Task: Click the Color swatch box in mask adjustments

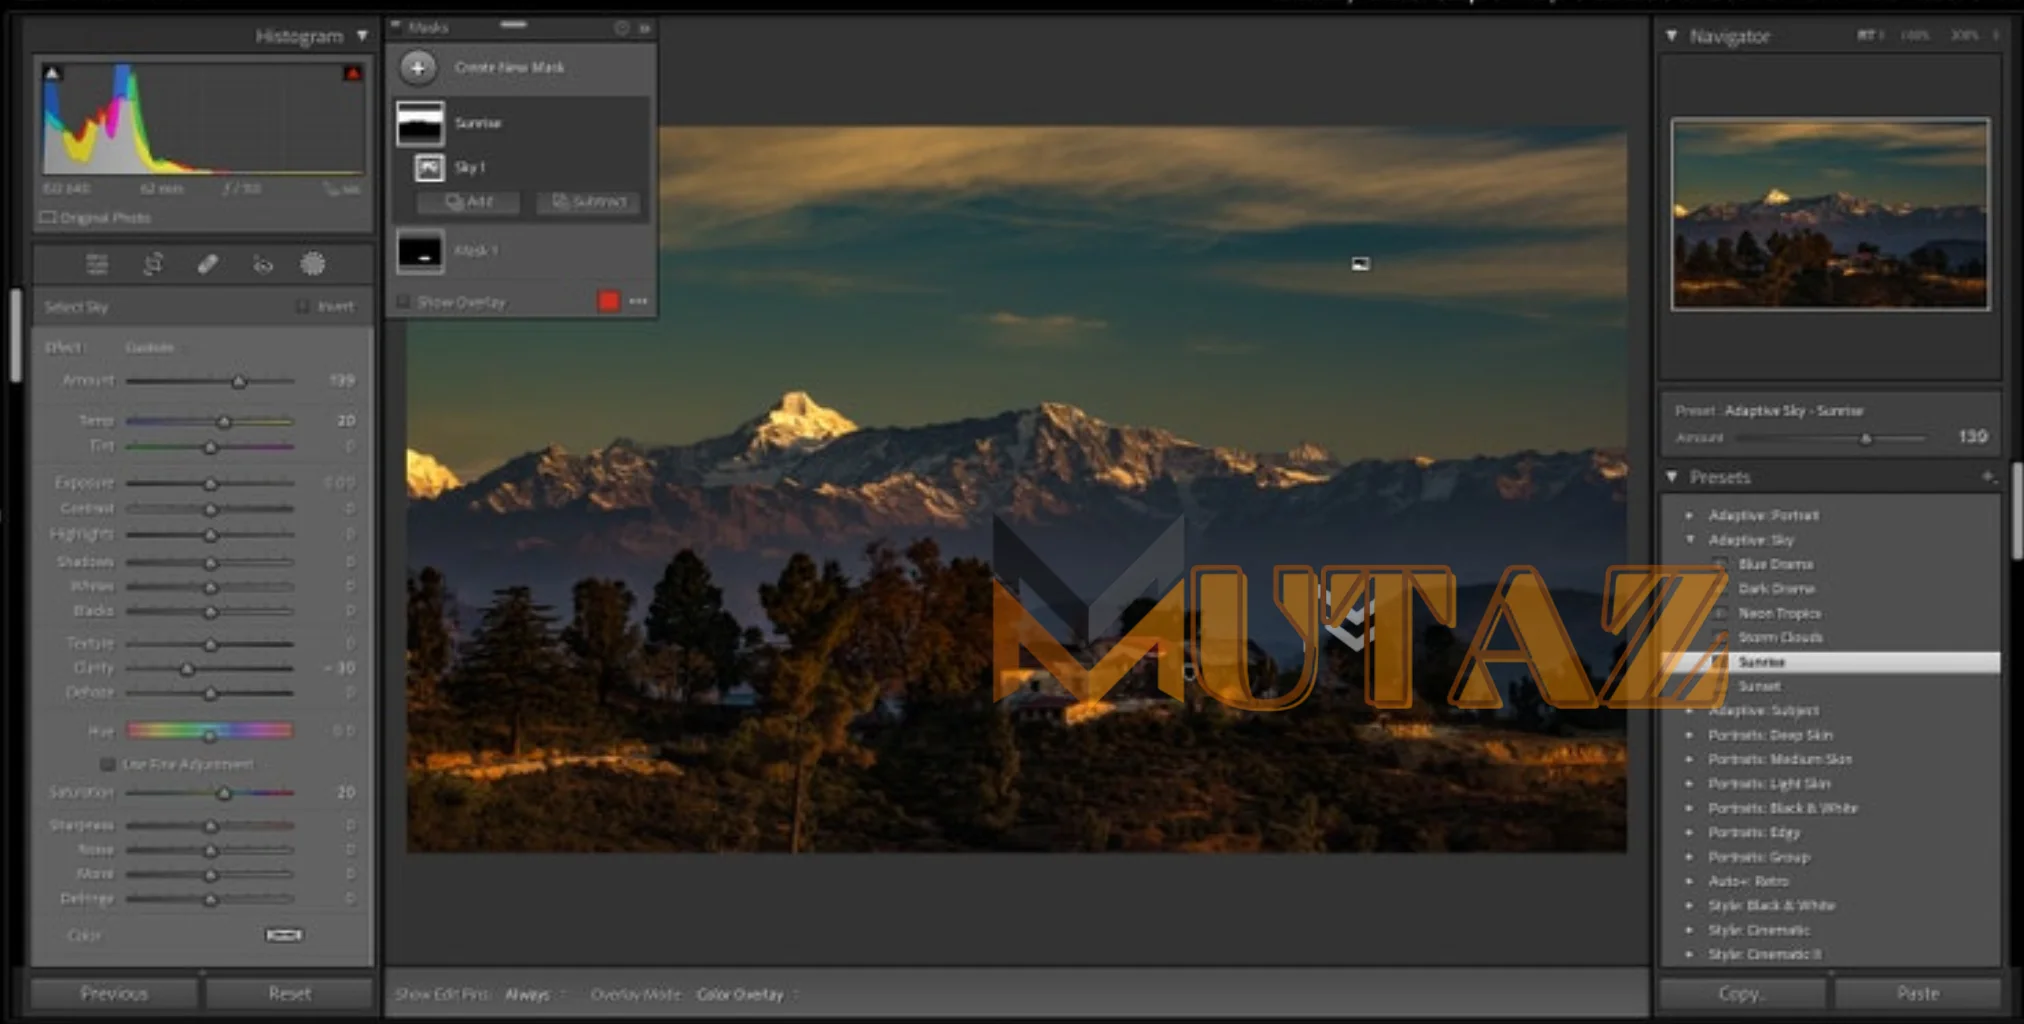Action: [284, 935]
